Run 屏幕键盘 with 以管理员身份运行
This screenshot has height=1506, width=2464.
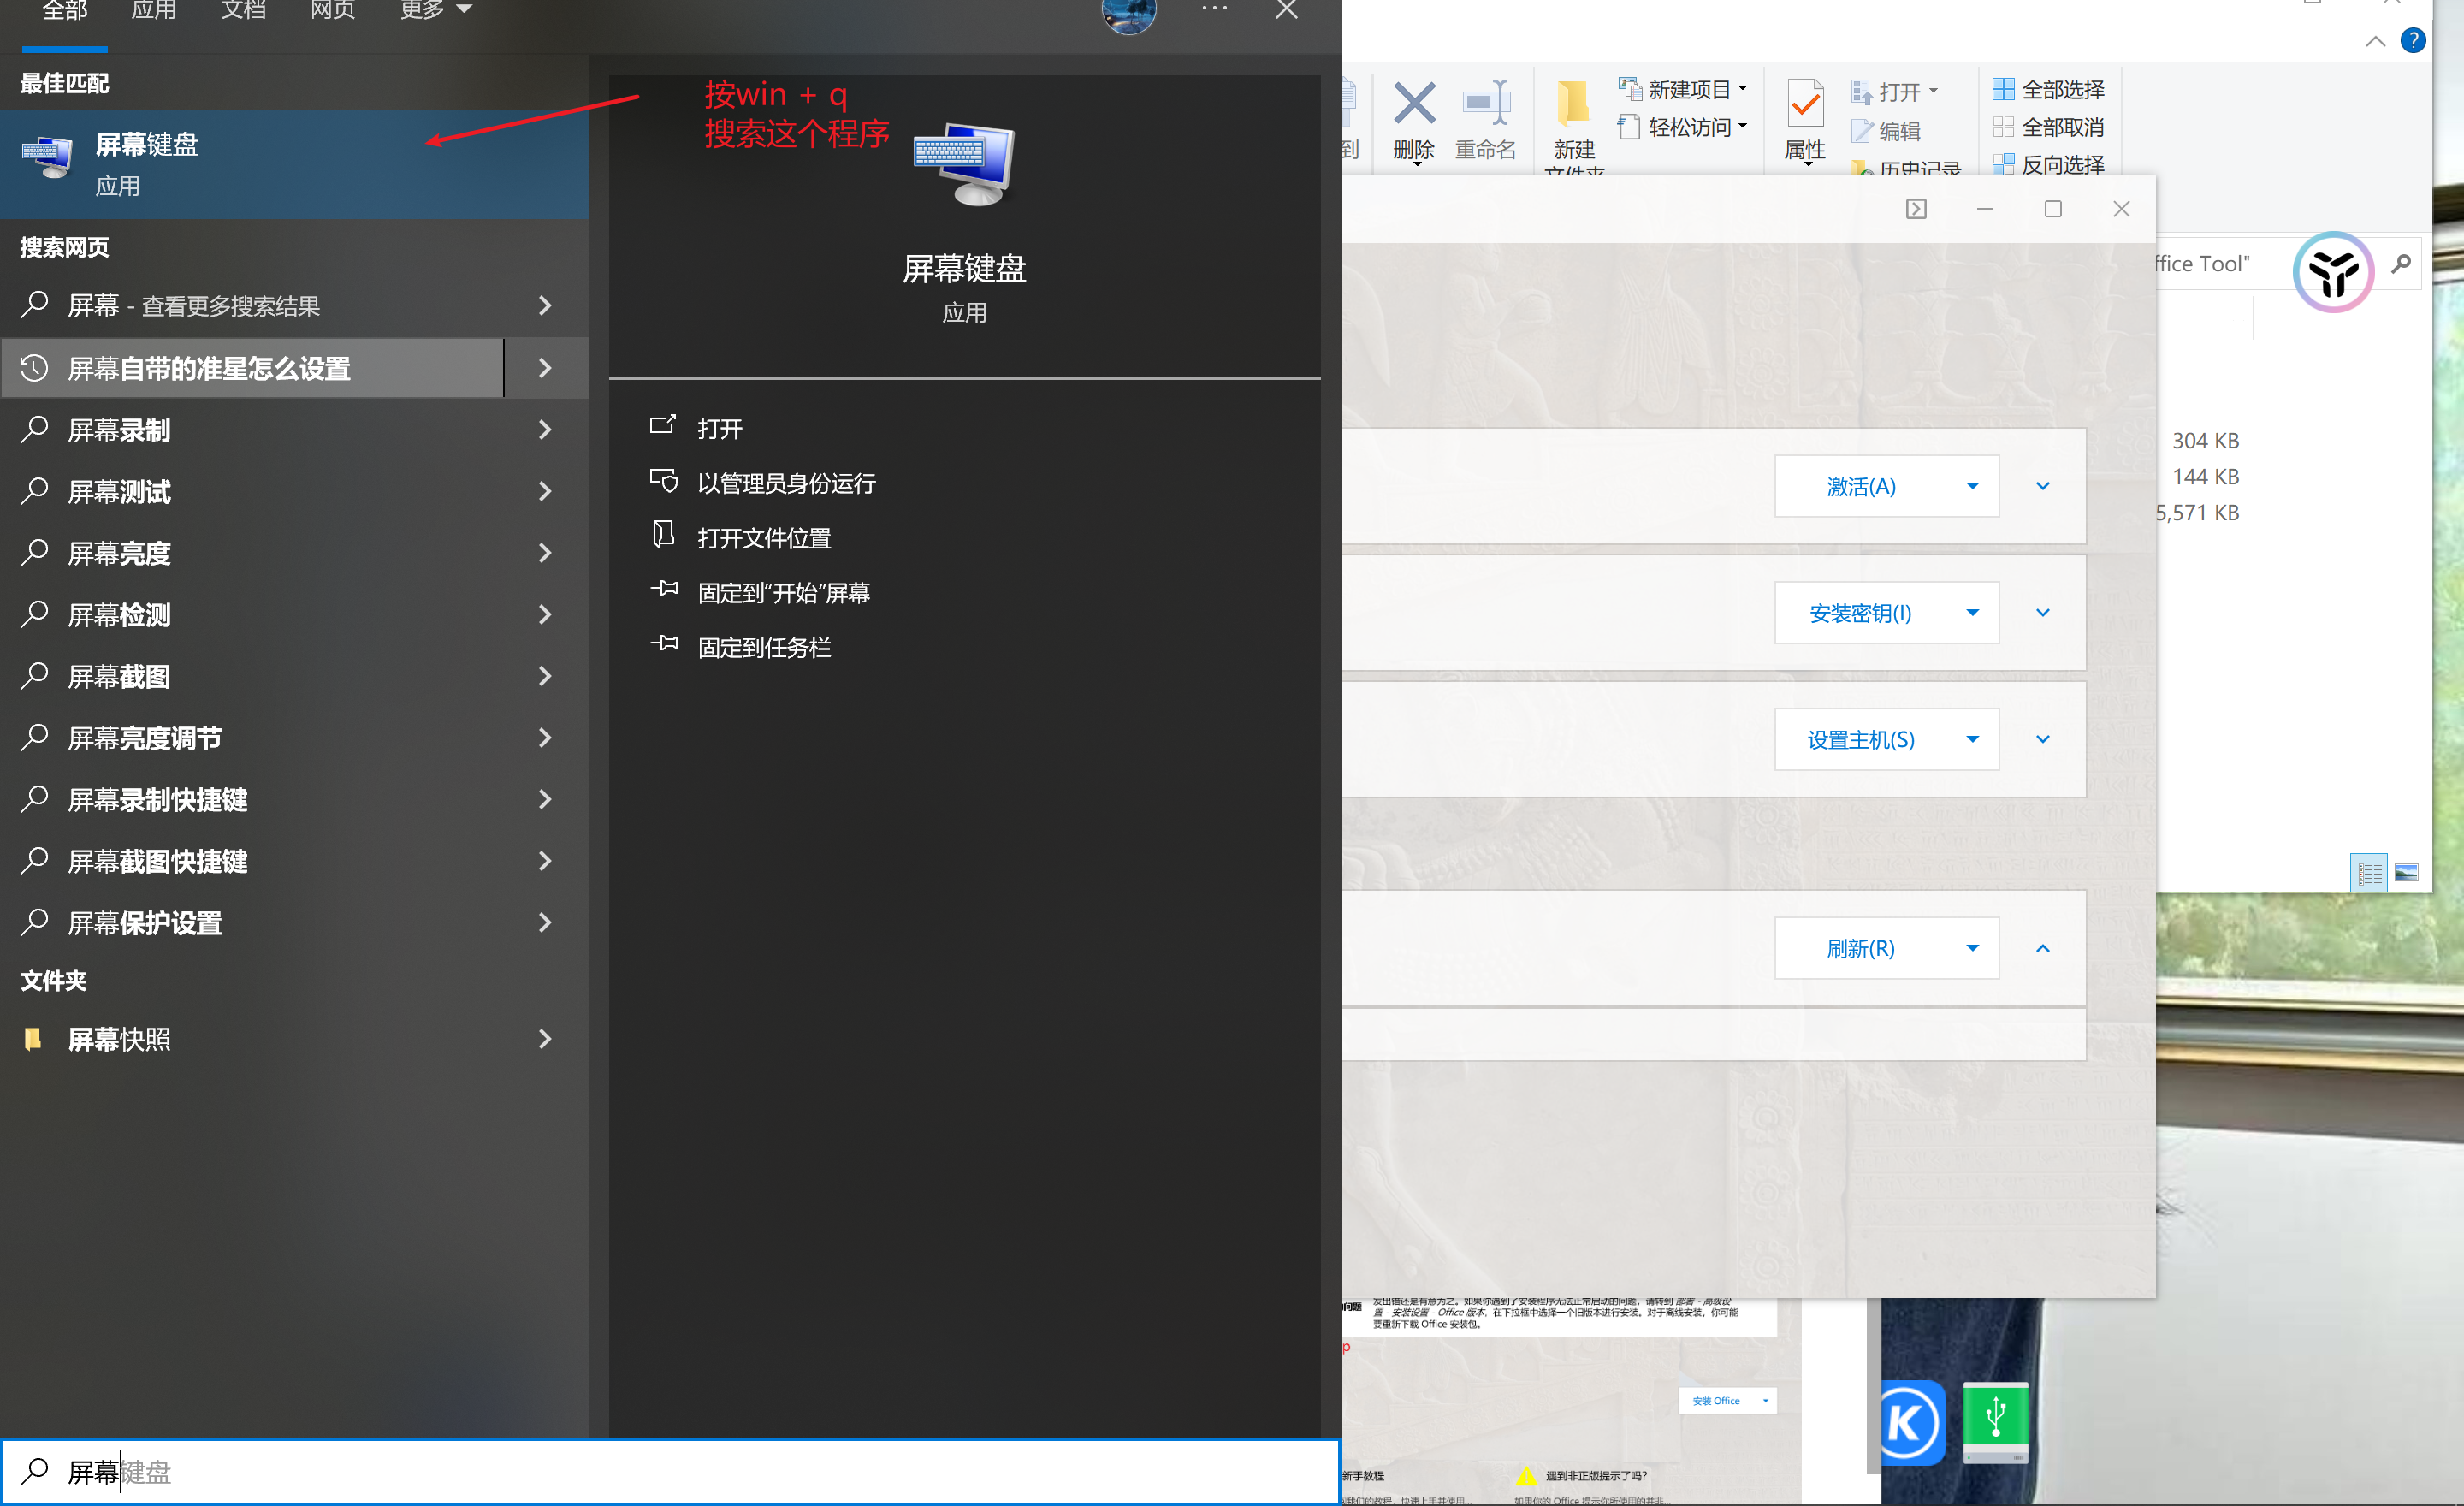click(786, 483)
